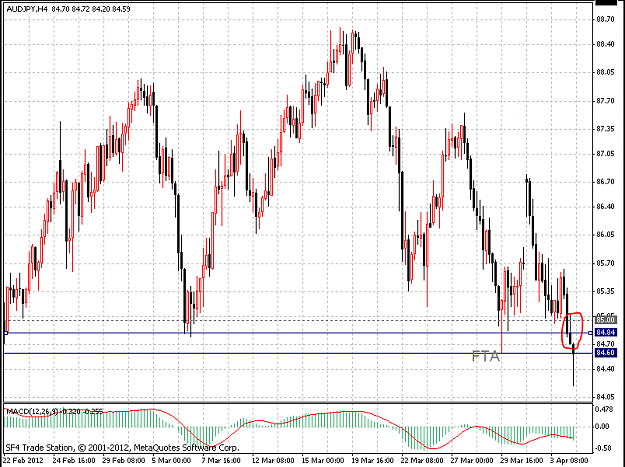Select the 85.70 price axis label
Viewport: 625px width, 467px height.
tap(605, 263)
